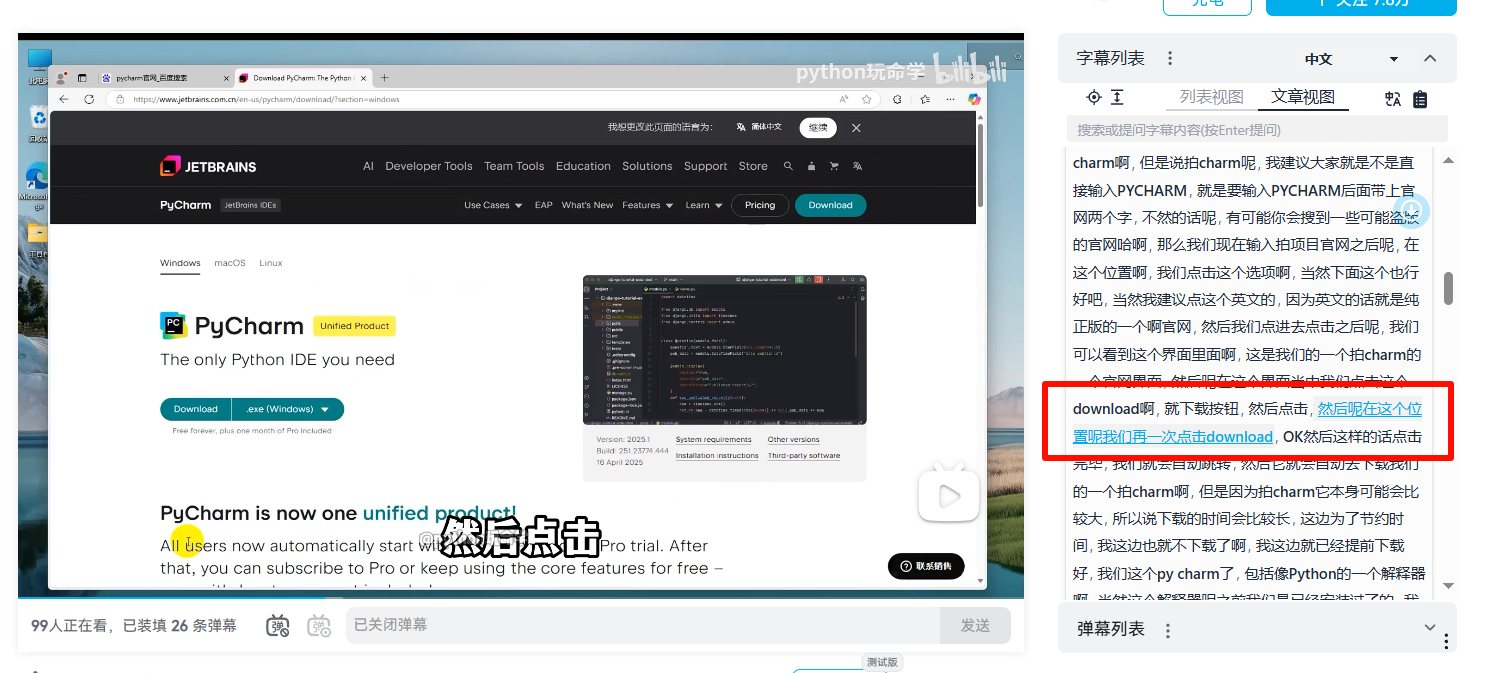Open Installation instructions link

click(x=717, y=456)
